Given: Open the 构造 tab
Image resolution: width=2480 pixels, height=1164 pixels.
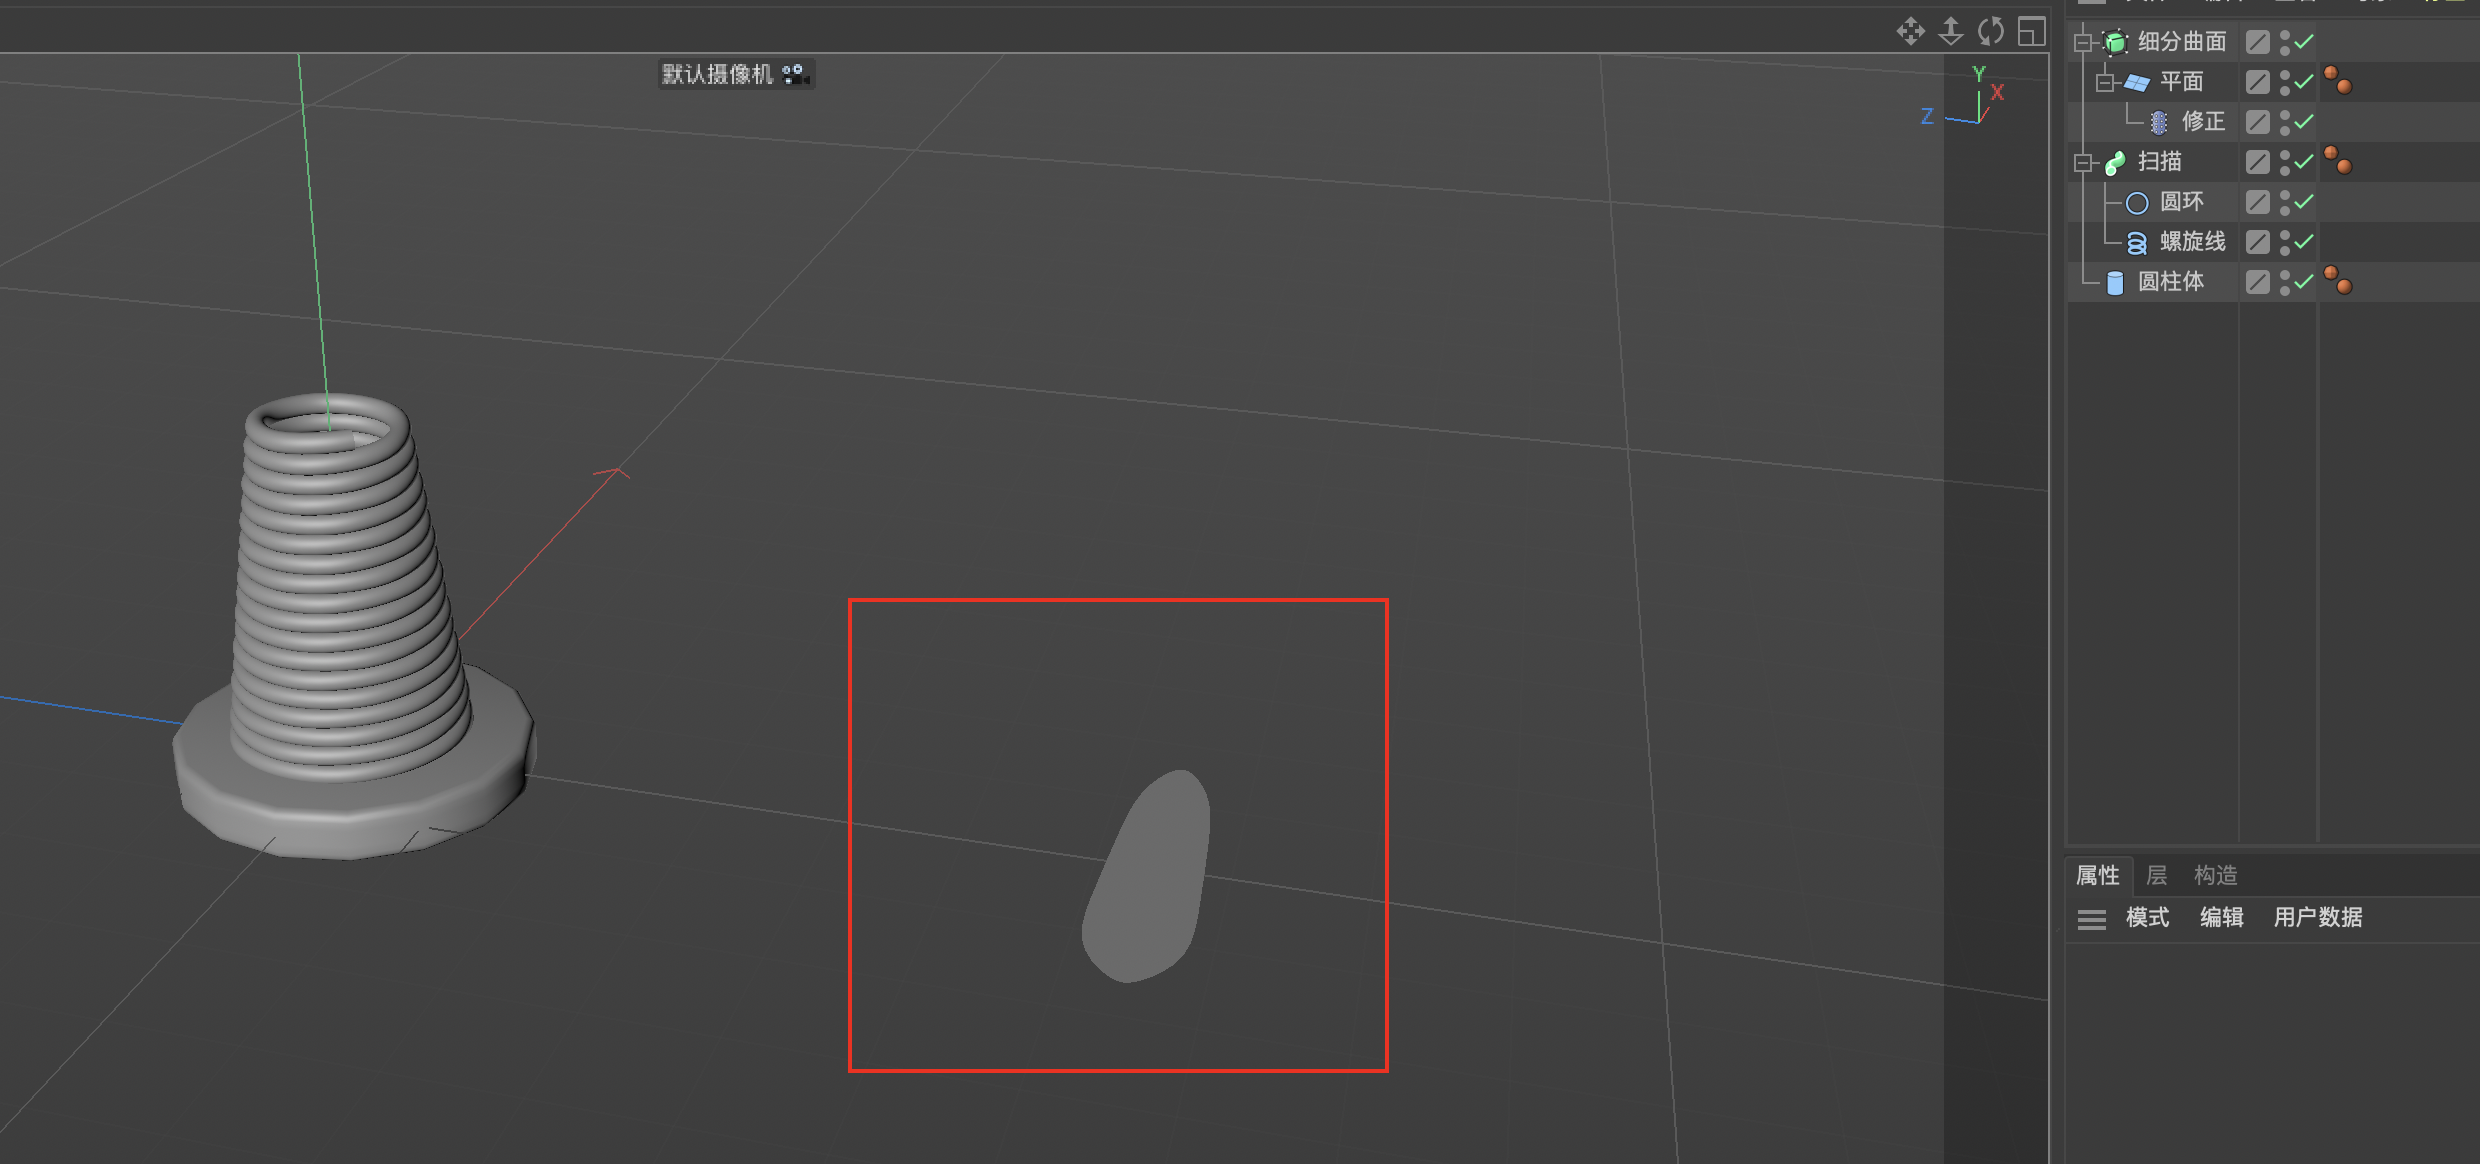Looking at the screenshot, I should [x=2215, y=876].
